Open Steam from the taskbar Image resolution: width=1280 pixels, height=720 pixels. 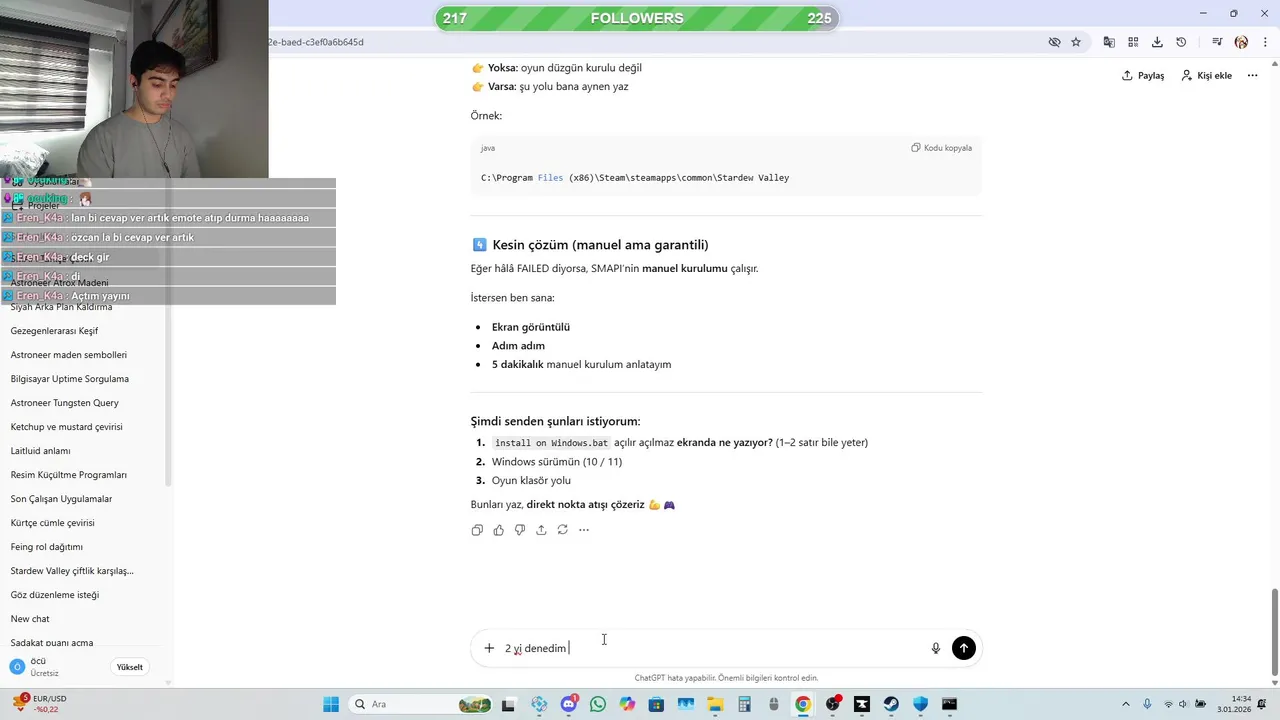pyautogui.click(x=891, y=704)
